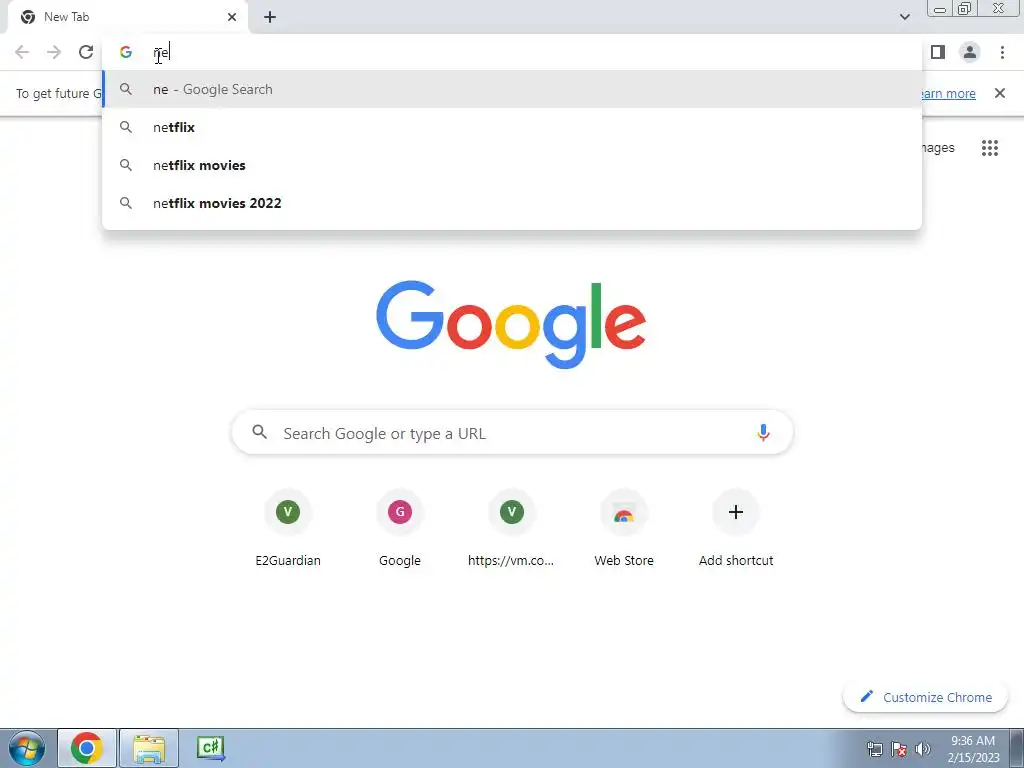Open Chrome's three-dot menu
This screenshot has width=1024, height=768.
click(1002, 52)
